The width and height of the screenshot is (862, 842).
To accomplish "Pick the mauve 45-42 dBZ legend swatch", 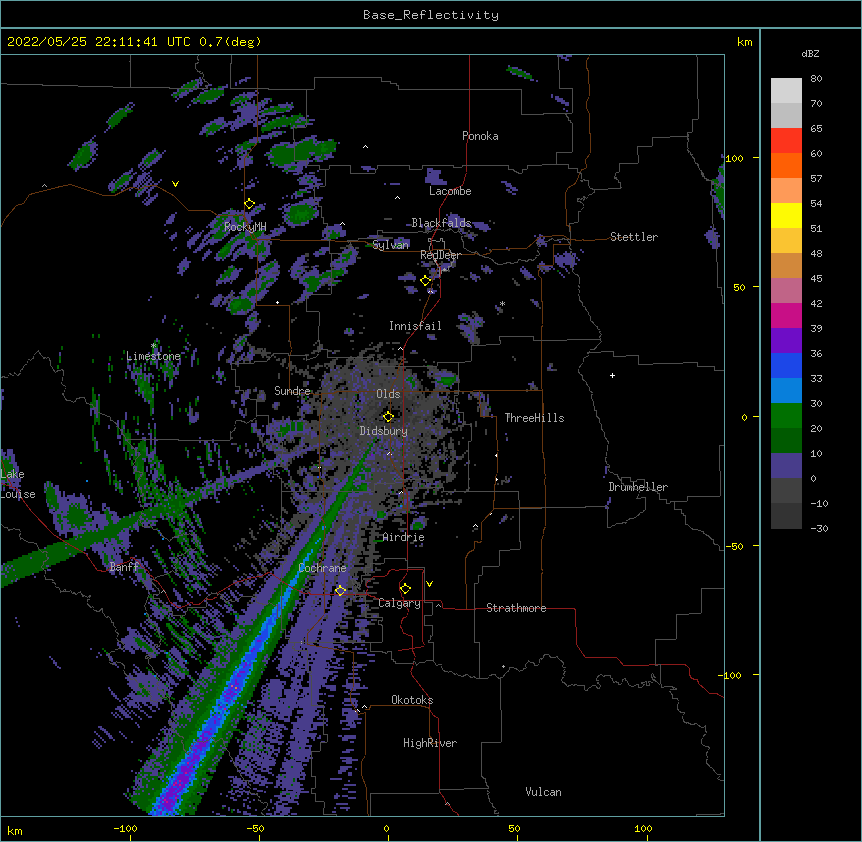I will click(x=786, y=291).
